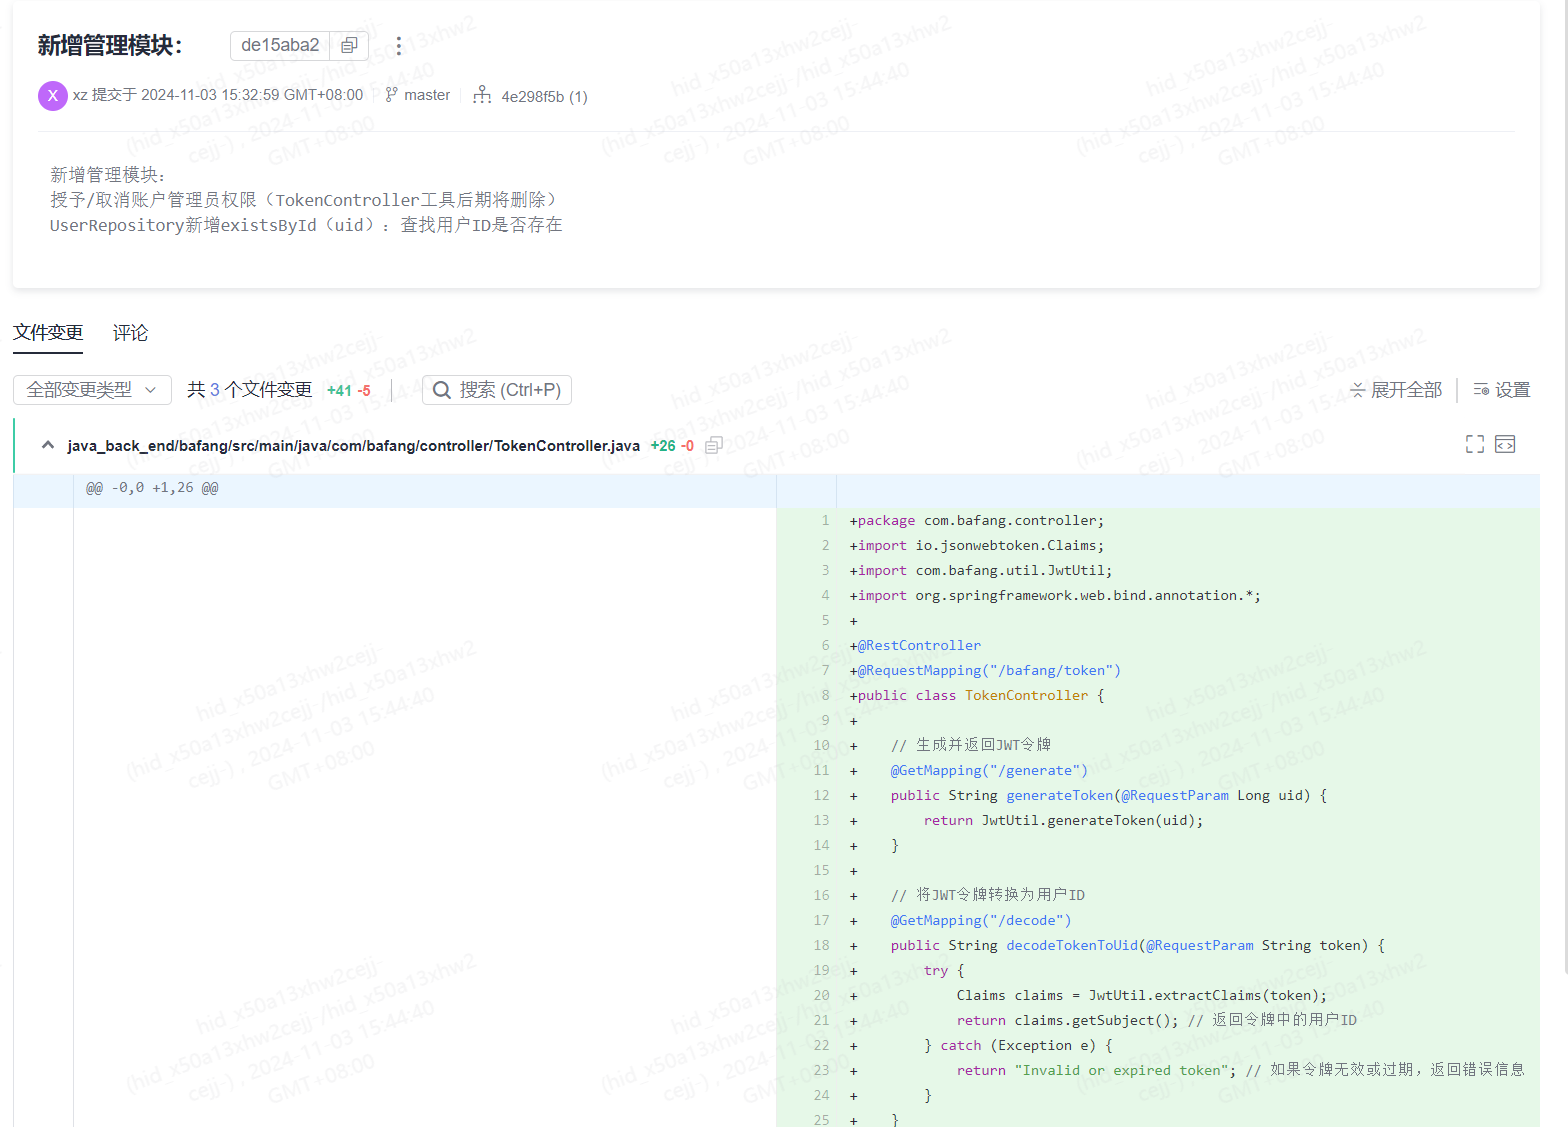Click the purple X author avatar

[53, 96]
